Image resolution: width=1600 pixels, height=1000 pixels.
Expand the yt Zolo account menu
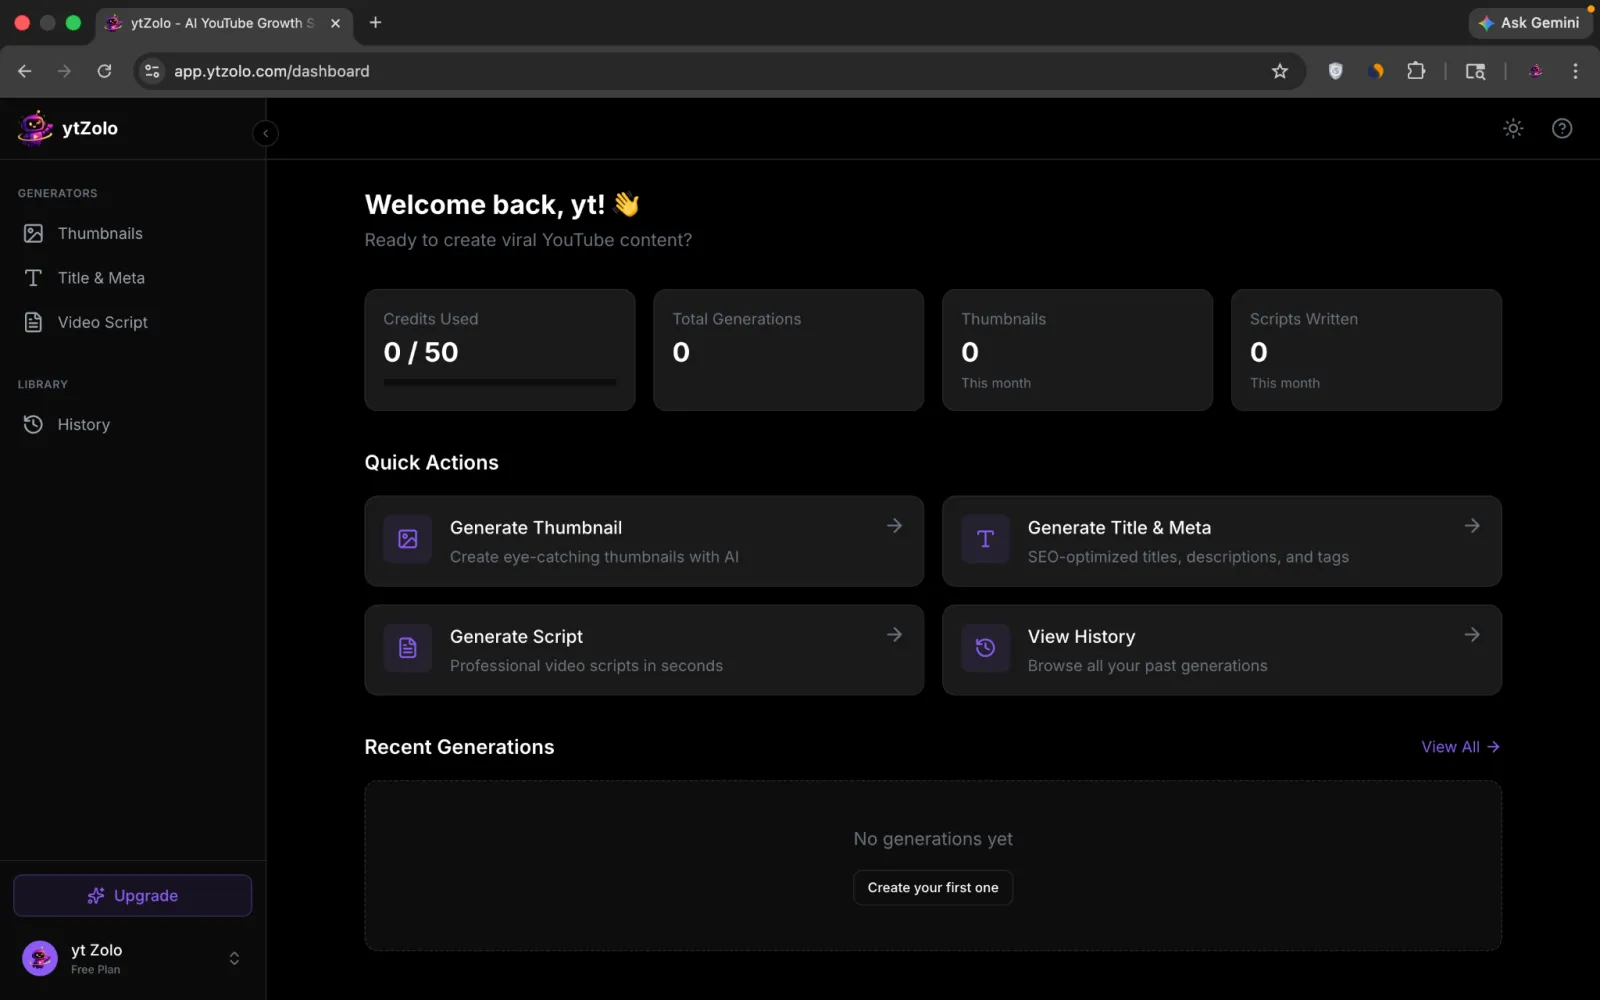234,958
